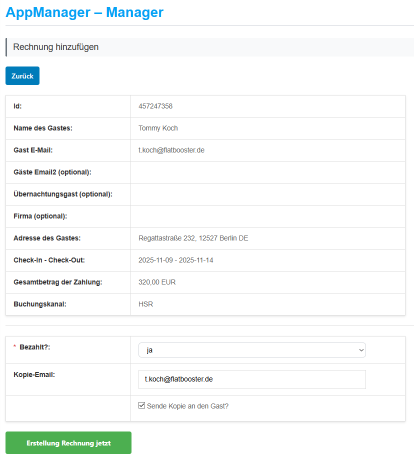
Task: Click the Name des Gastes label
Action: tap(43, 128)
